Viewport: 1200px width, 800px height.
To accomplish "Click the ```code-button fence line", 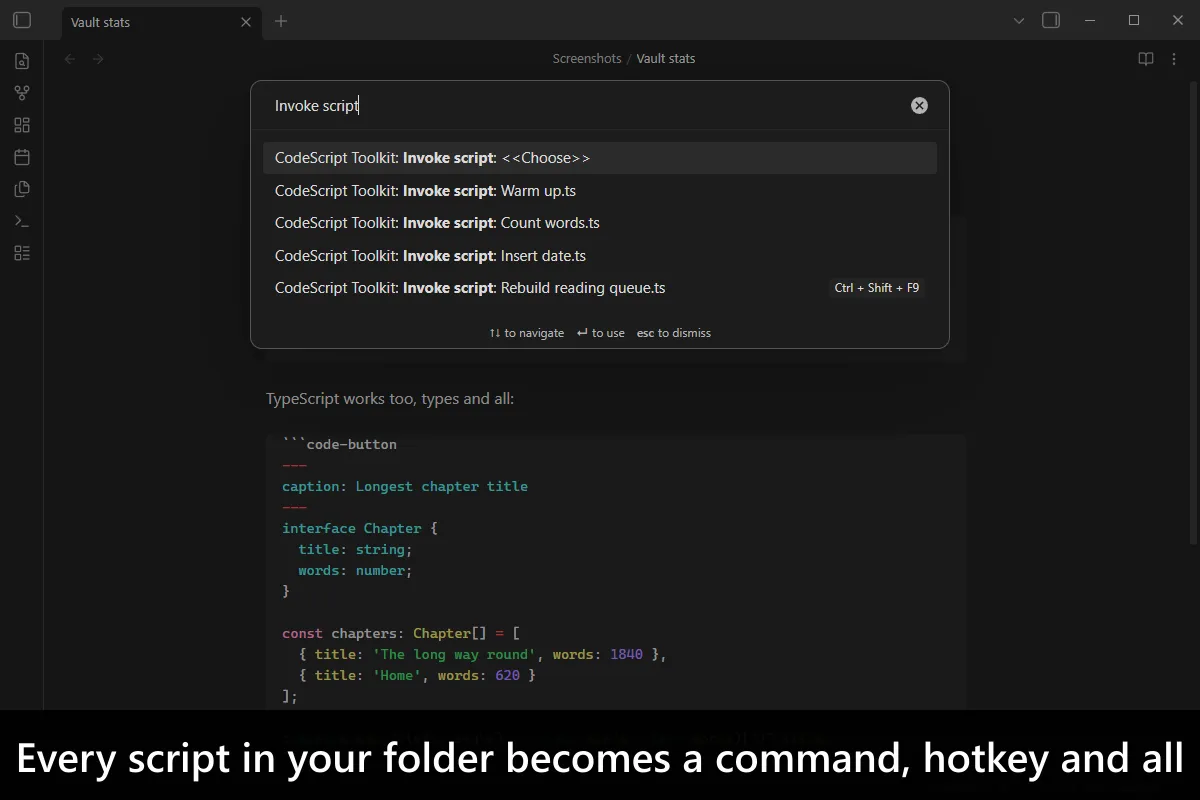I will point(339,444).
